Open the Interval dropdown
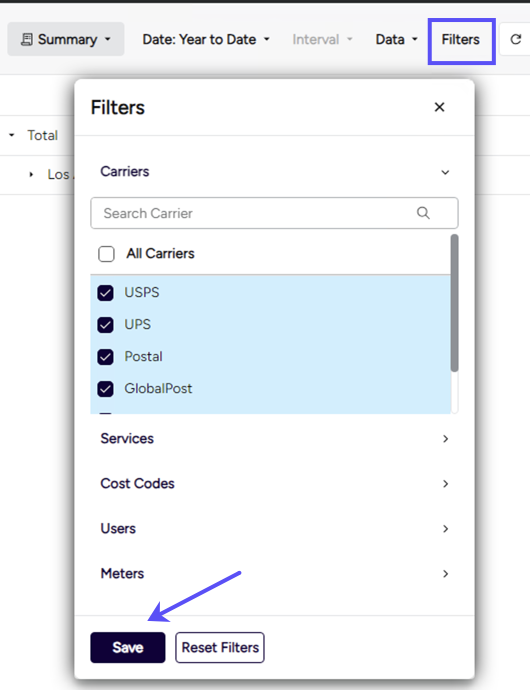The height and width of the screenshot is (690, 530). point(322,40)
